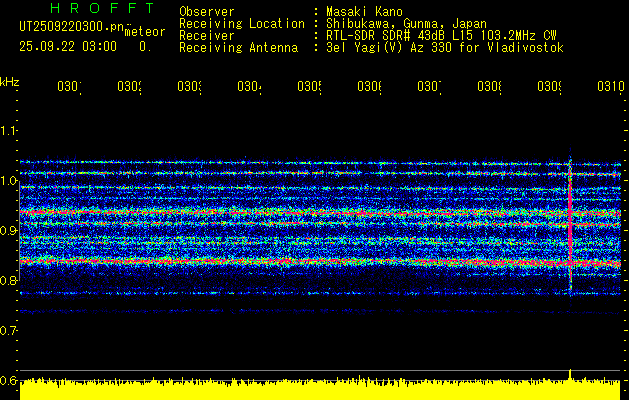The image size is (629, 400).
Task: Click the 0302 time axis marker
Action: (130, 86)
